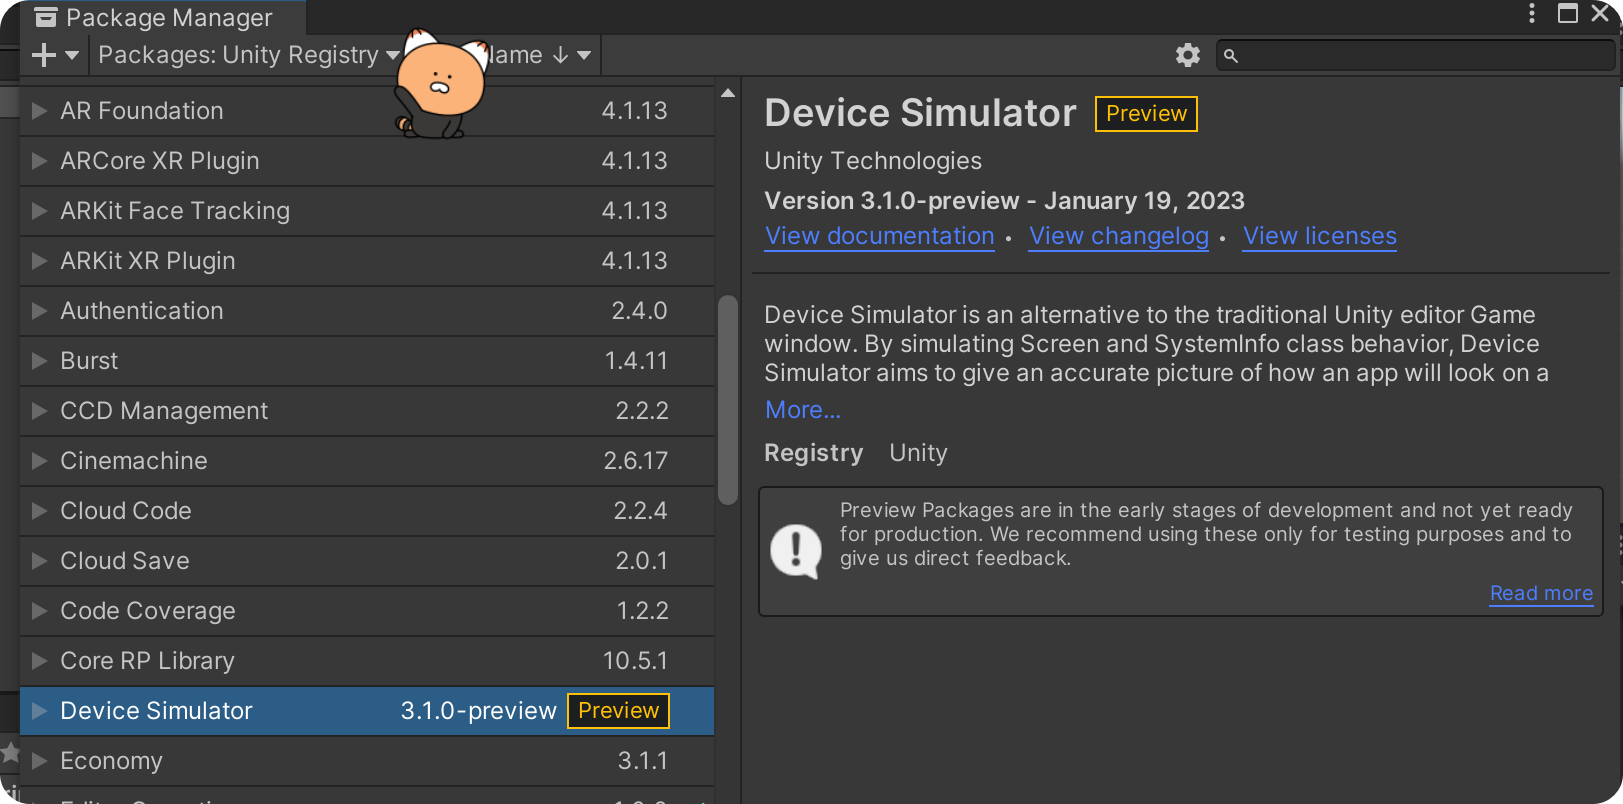
Task: Click the Preview tag in Device Simulator row
Action: click(618, 711)
